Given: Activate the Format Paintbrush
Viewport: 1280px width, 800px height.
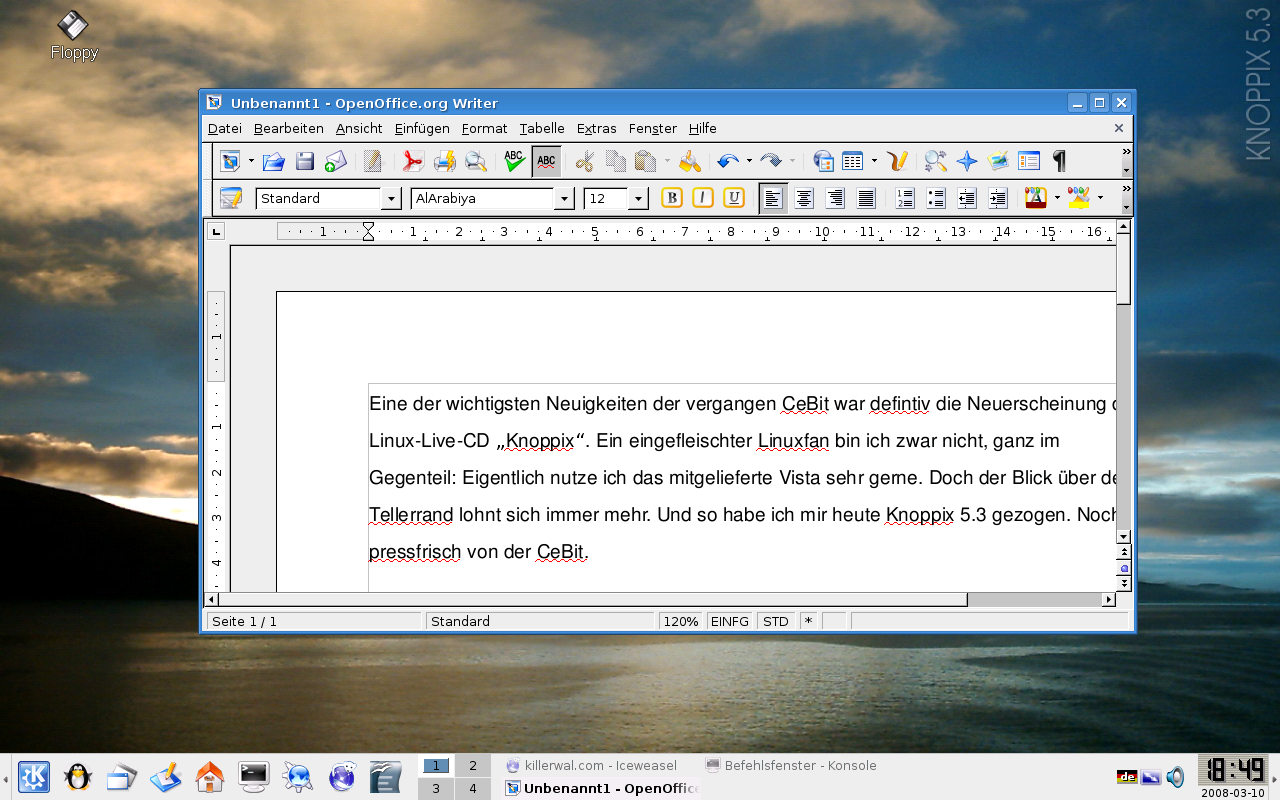Looking at the screenshot, I should pyautogui.click(x=690, y=161).
